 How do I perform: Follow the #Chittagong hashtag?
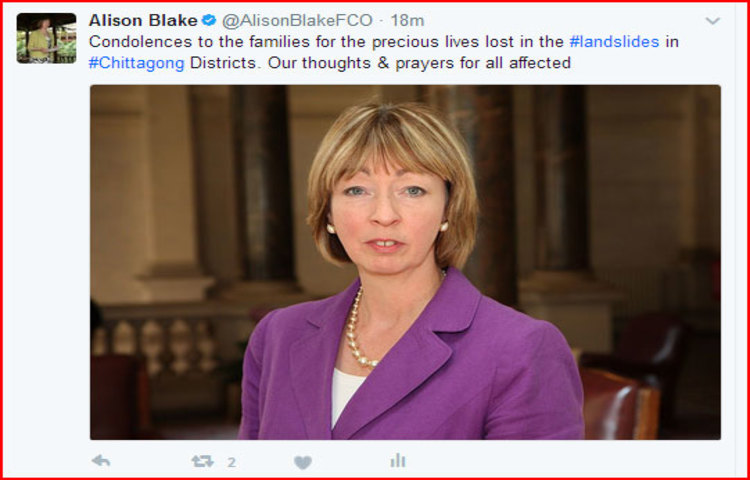point(137,63)
